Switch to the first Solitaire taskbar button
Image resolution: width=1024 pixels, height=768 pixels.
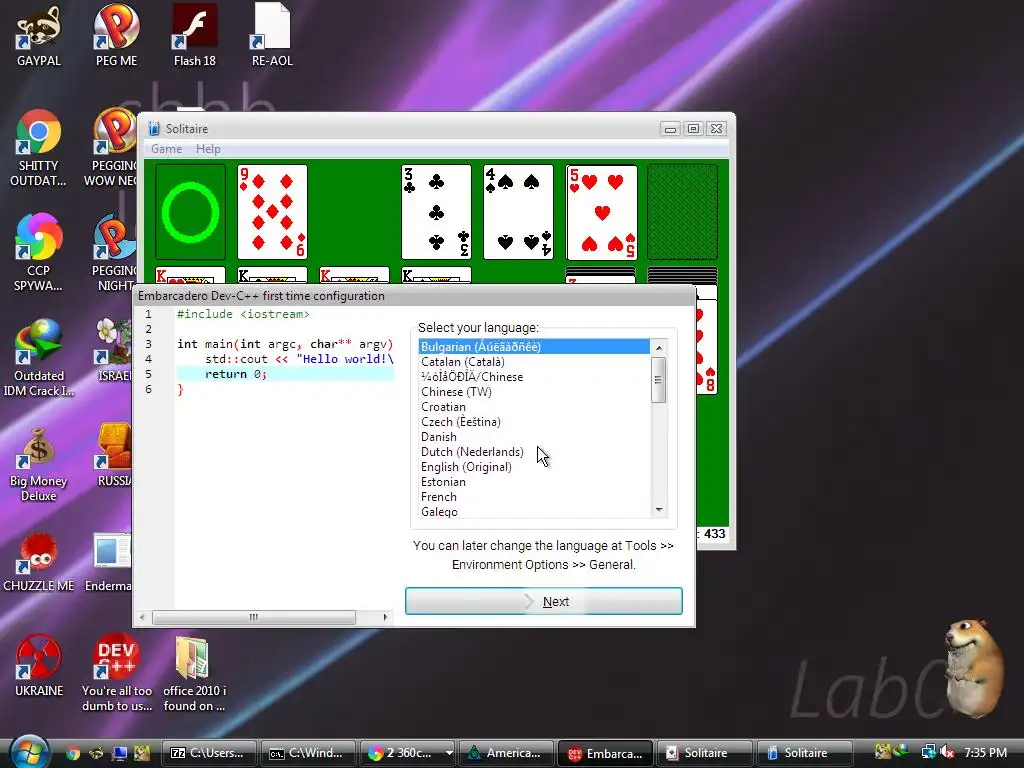pyautogui.click(x=705, y=753)
